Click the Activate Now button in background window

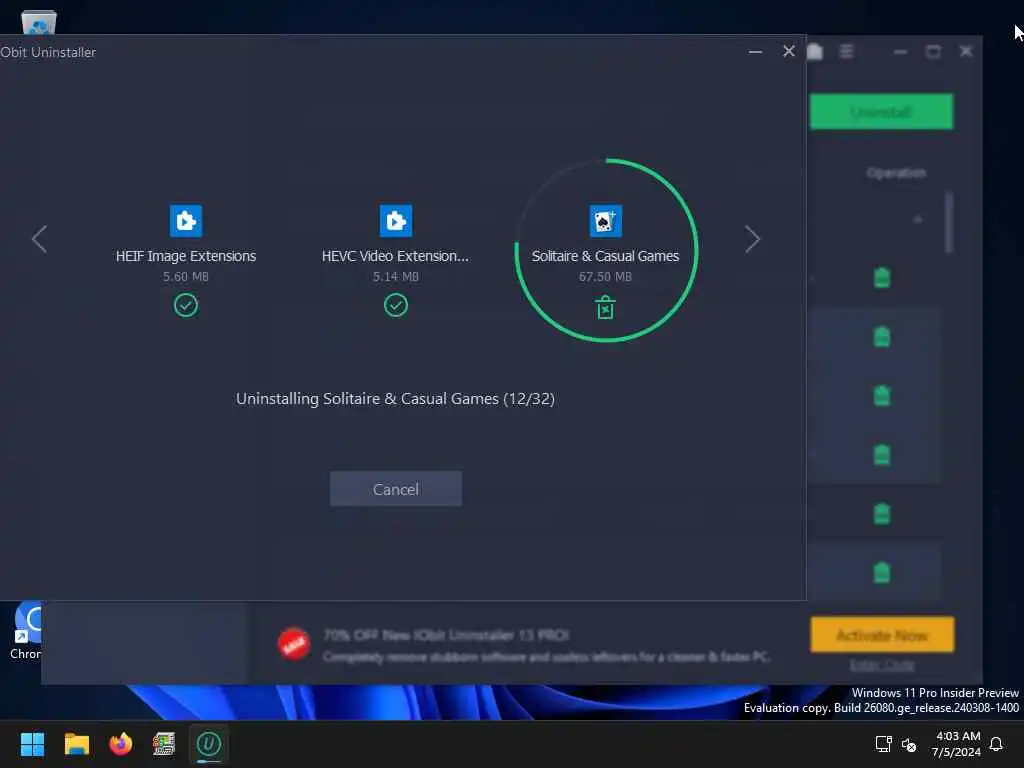point(882,635)
